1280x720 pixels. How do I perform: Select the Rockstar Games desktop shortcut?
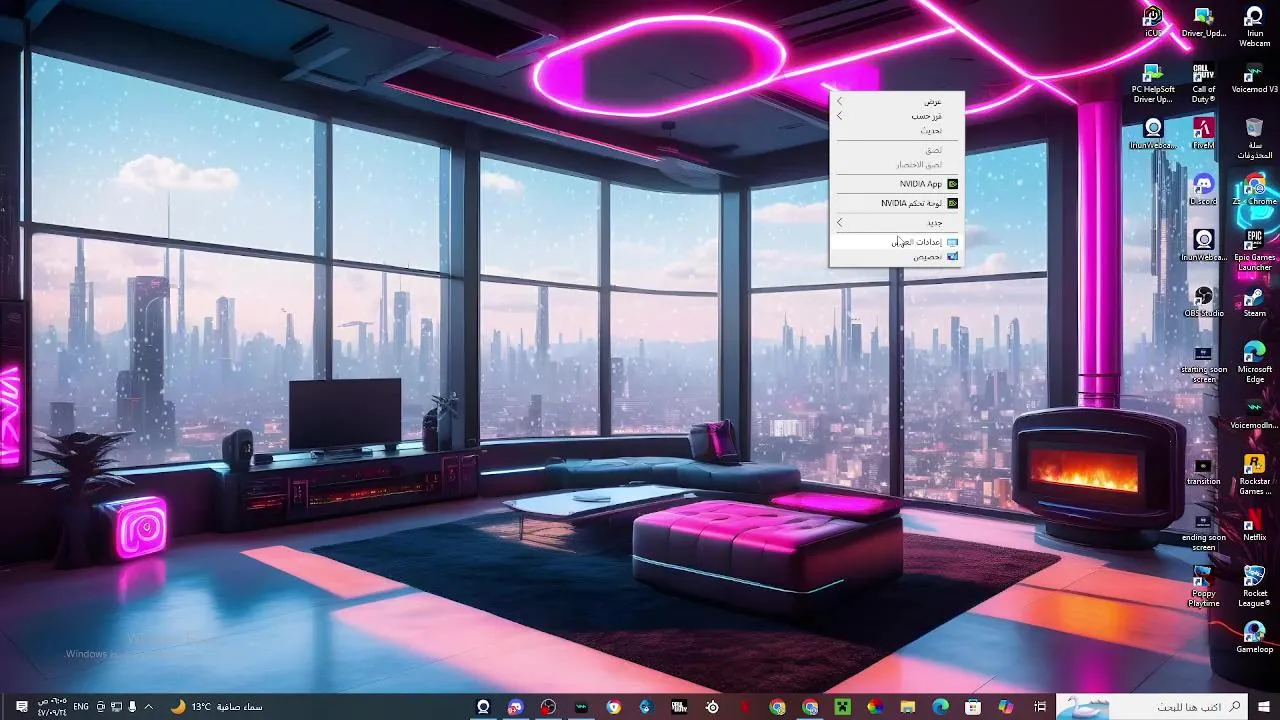point(1254,475)
